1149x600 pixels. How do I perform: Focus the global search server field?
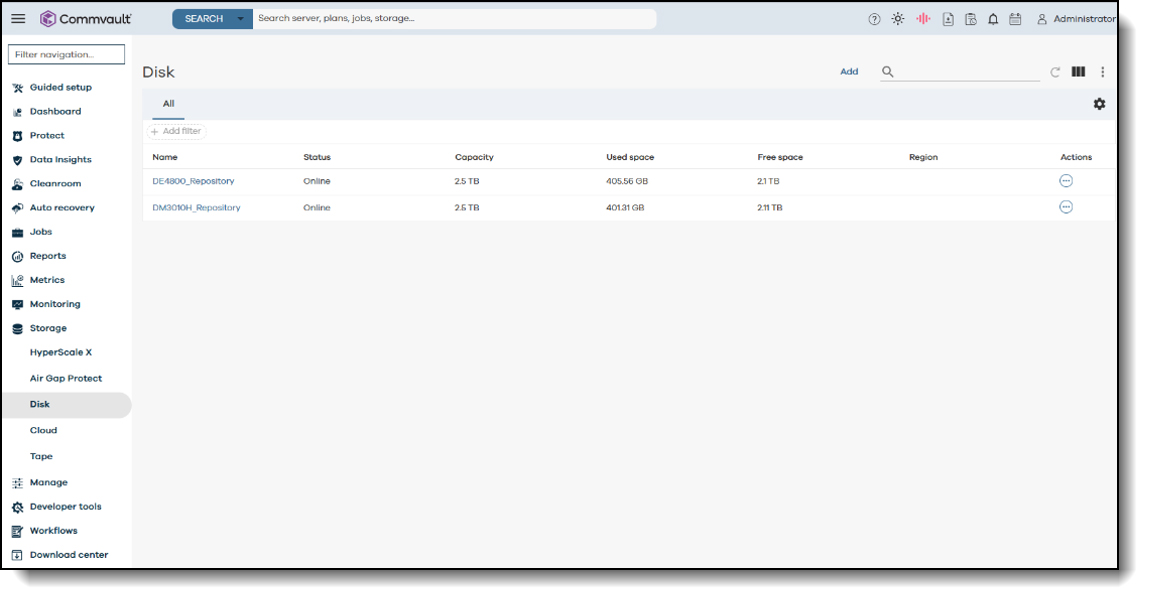[x=454, y=18]
